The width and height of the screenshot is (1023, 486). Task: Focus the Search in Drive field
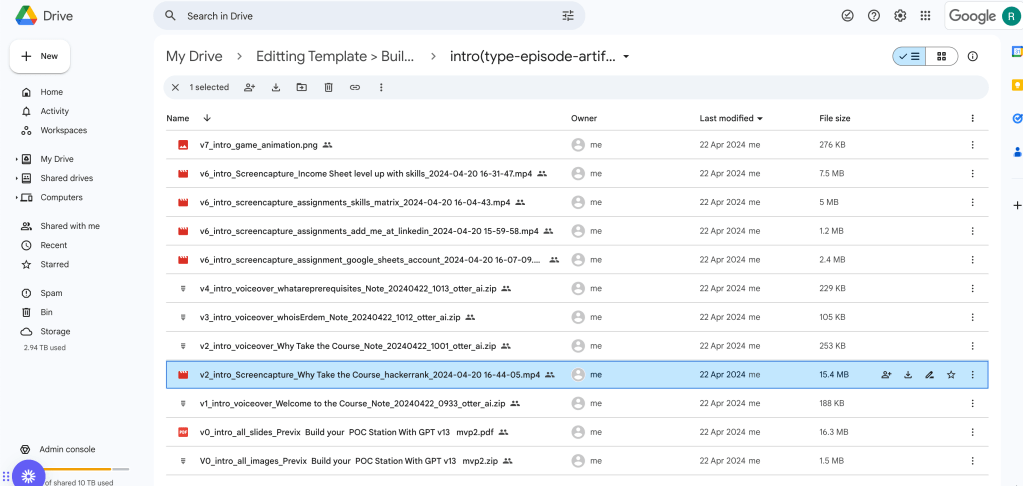tap(369, 16)
